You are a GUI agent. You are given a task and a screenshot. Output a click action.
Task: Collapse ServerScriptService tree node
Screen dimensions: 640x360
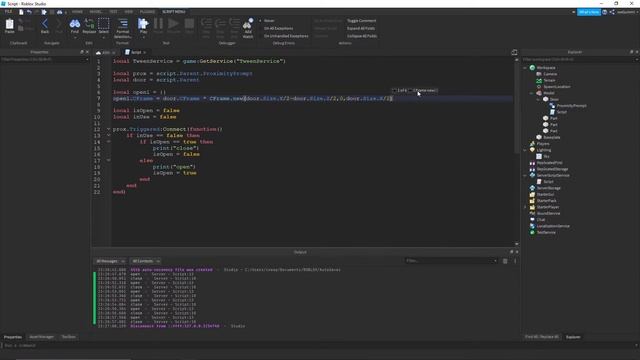(525, 175)
